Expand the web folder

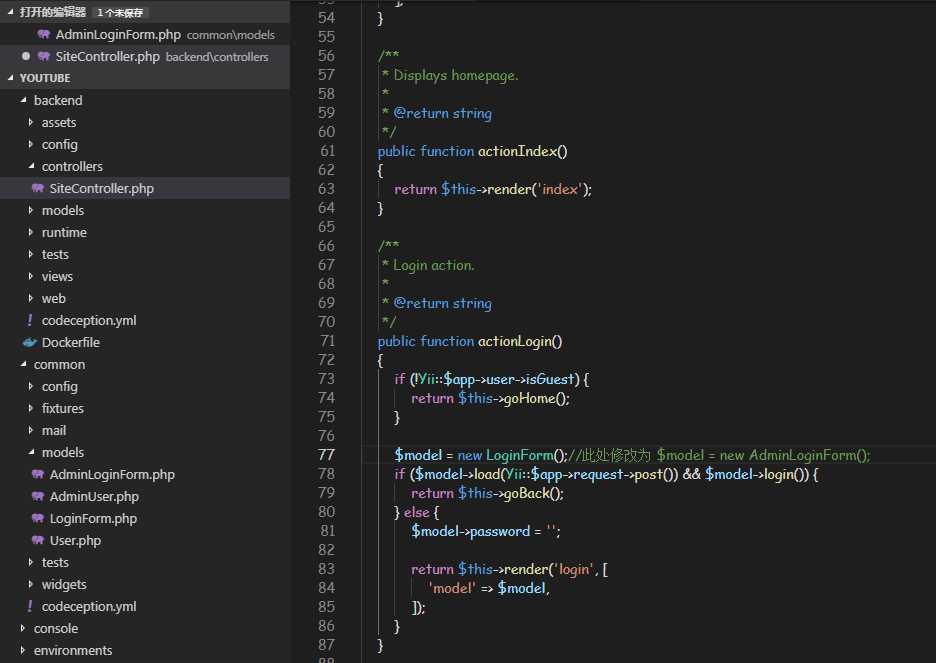(x=30, y=298)
